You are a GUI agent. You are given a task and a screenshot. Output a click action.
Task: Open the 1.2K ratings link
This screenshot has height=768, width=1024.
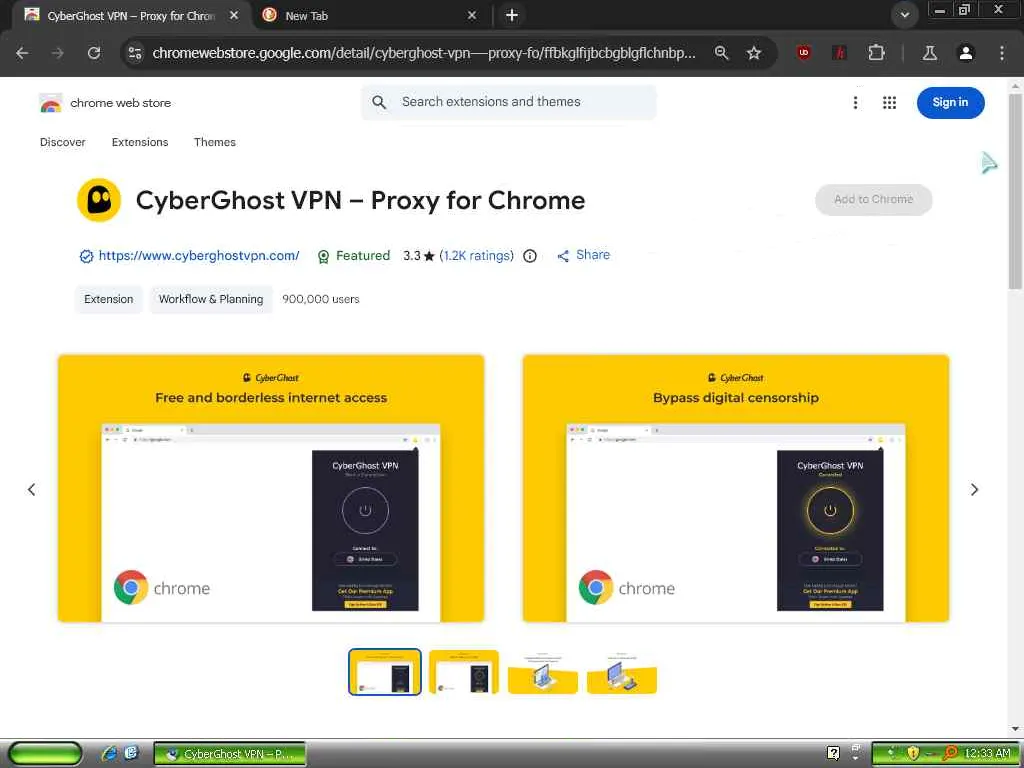coord(477,255)
